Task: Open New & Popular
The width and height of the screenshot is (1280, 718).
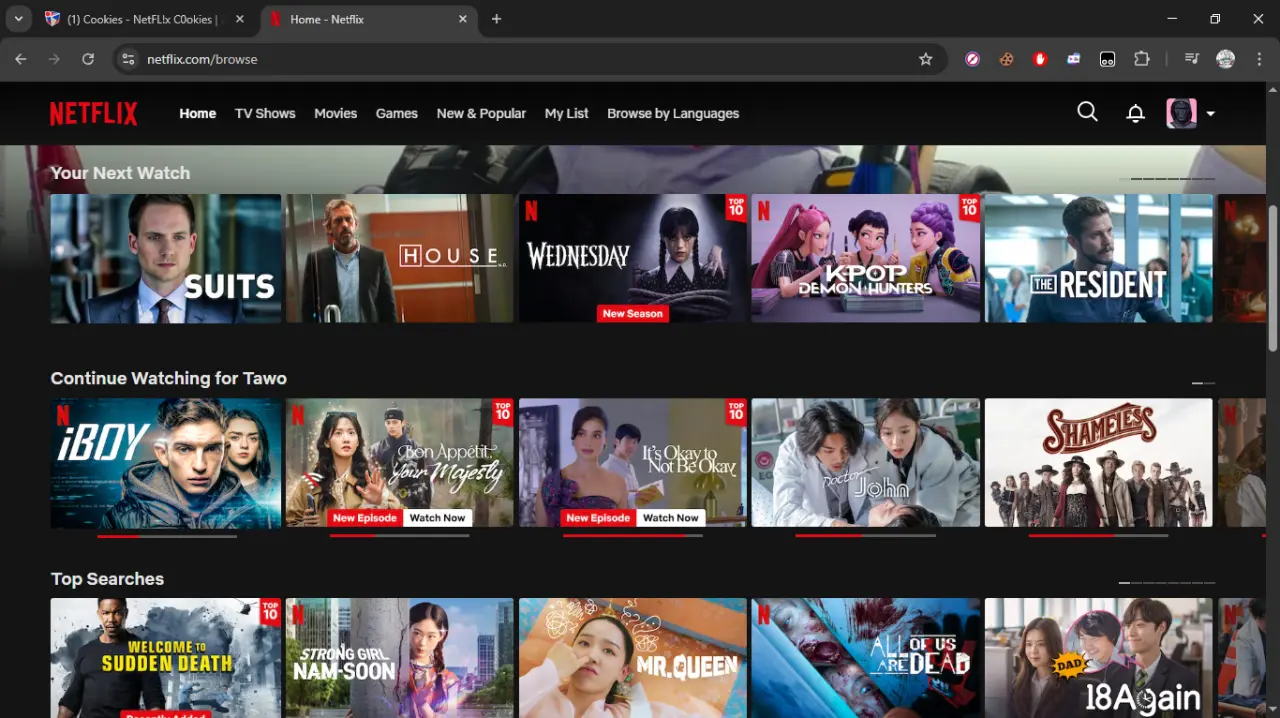Action: [481, 113]
